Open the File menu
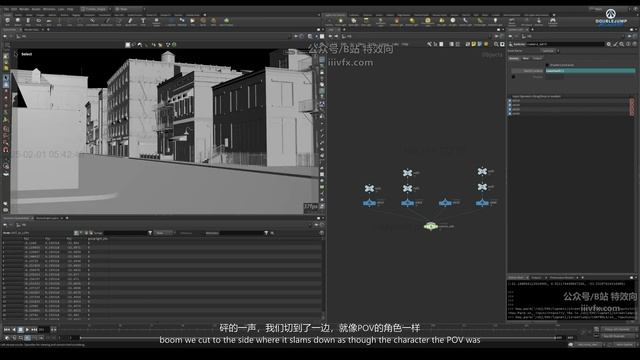Screen dimensions: 640x360 [x=6, y=9]
